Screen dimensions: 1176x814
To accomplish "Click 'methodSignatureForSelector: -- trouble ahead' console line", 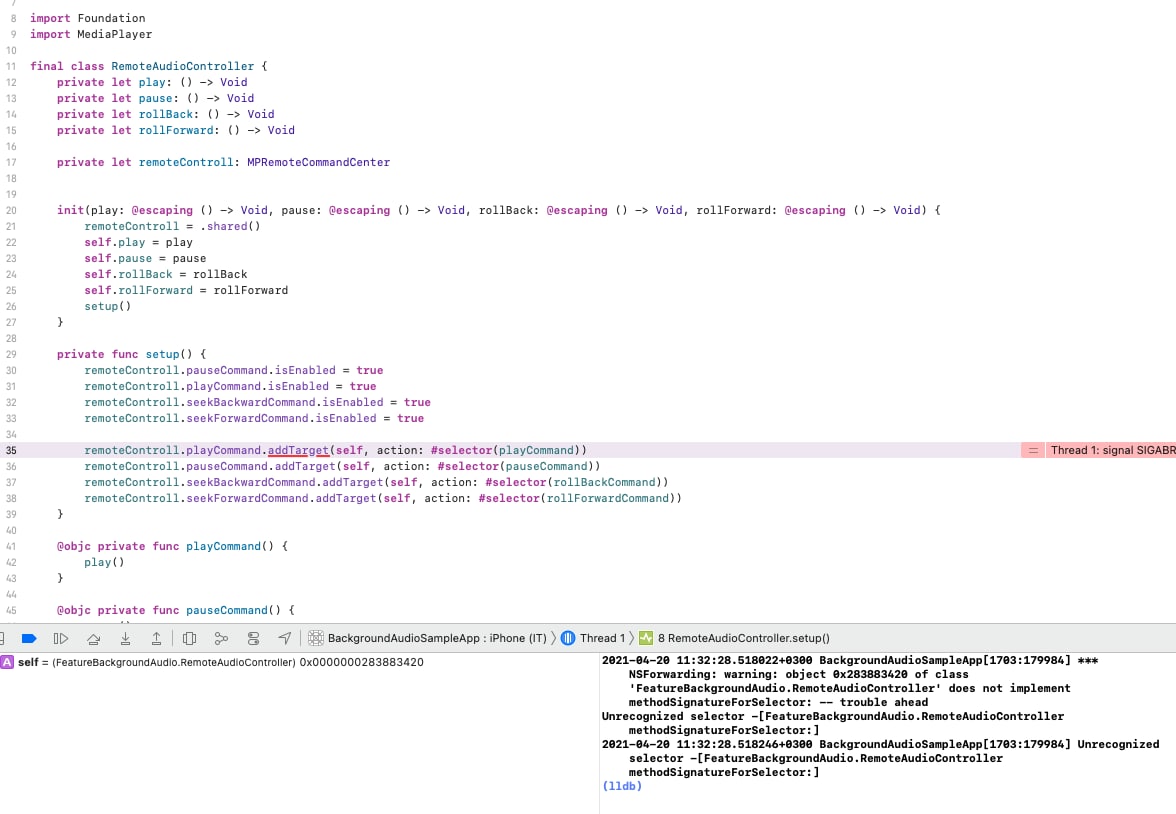I will [778, 702].
